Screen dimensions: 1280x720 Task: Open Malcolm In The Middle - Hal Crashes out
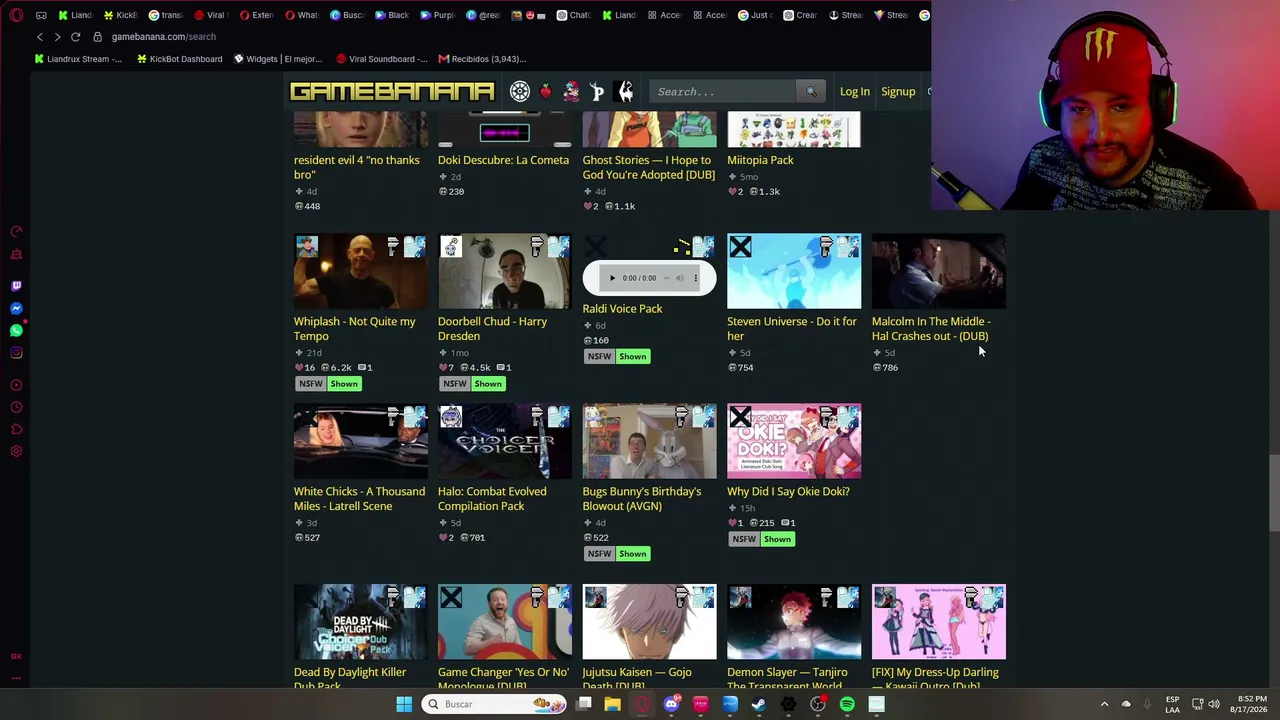[931, 329]
